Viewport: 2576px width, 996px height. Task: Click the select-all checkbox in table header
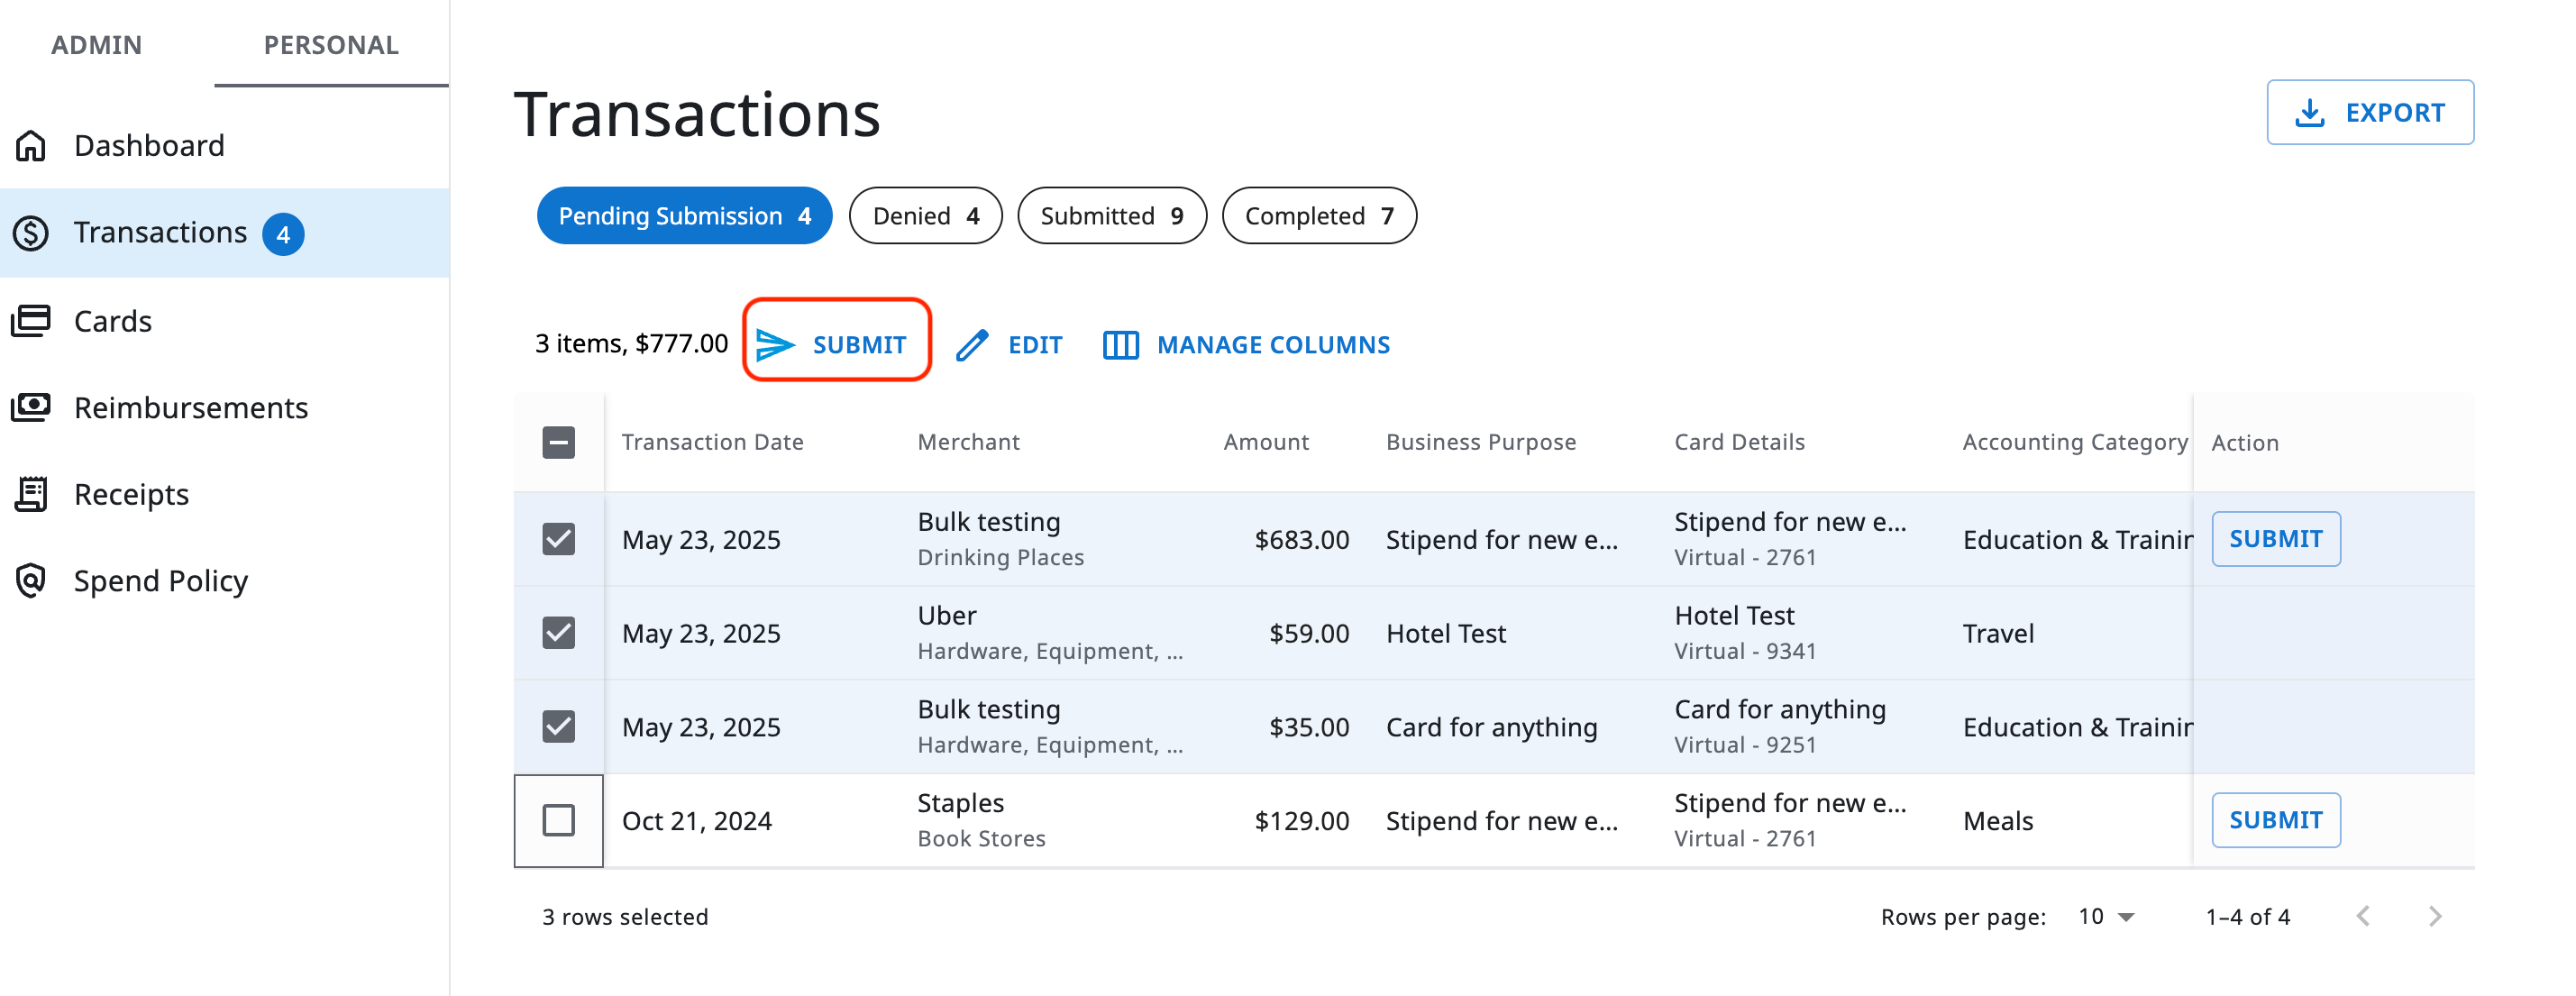click(x=558, y=442)
